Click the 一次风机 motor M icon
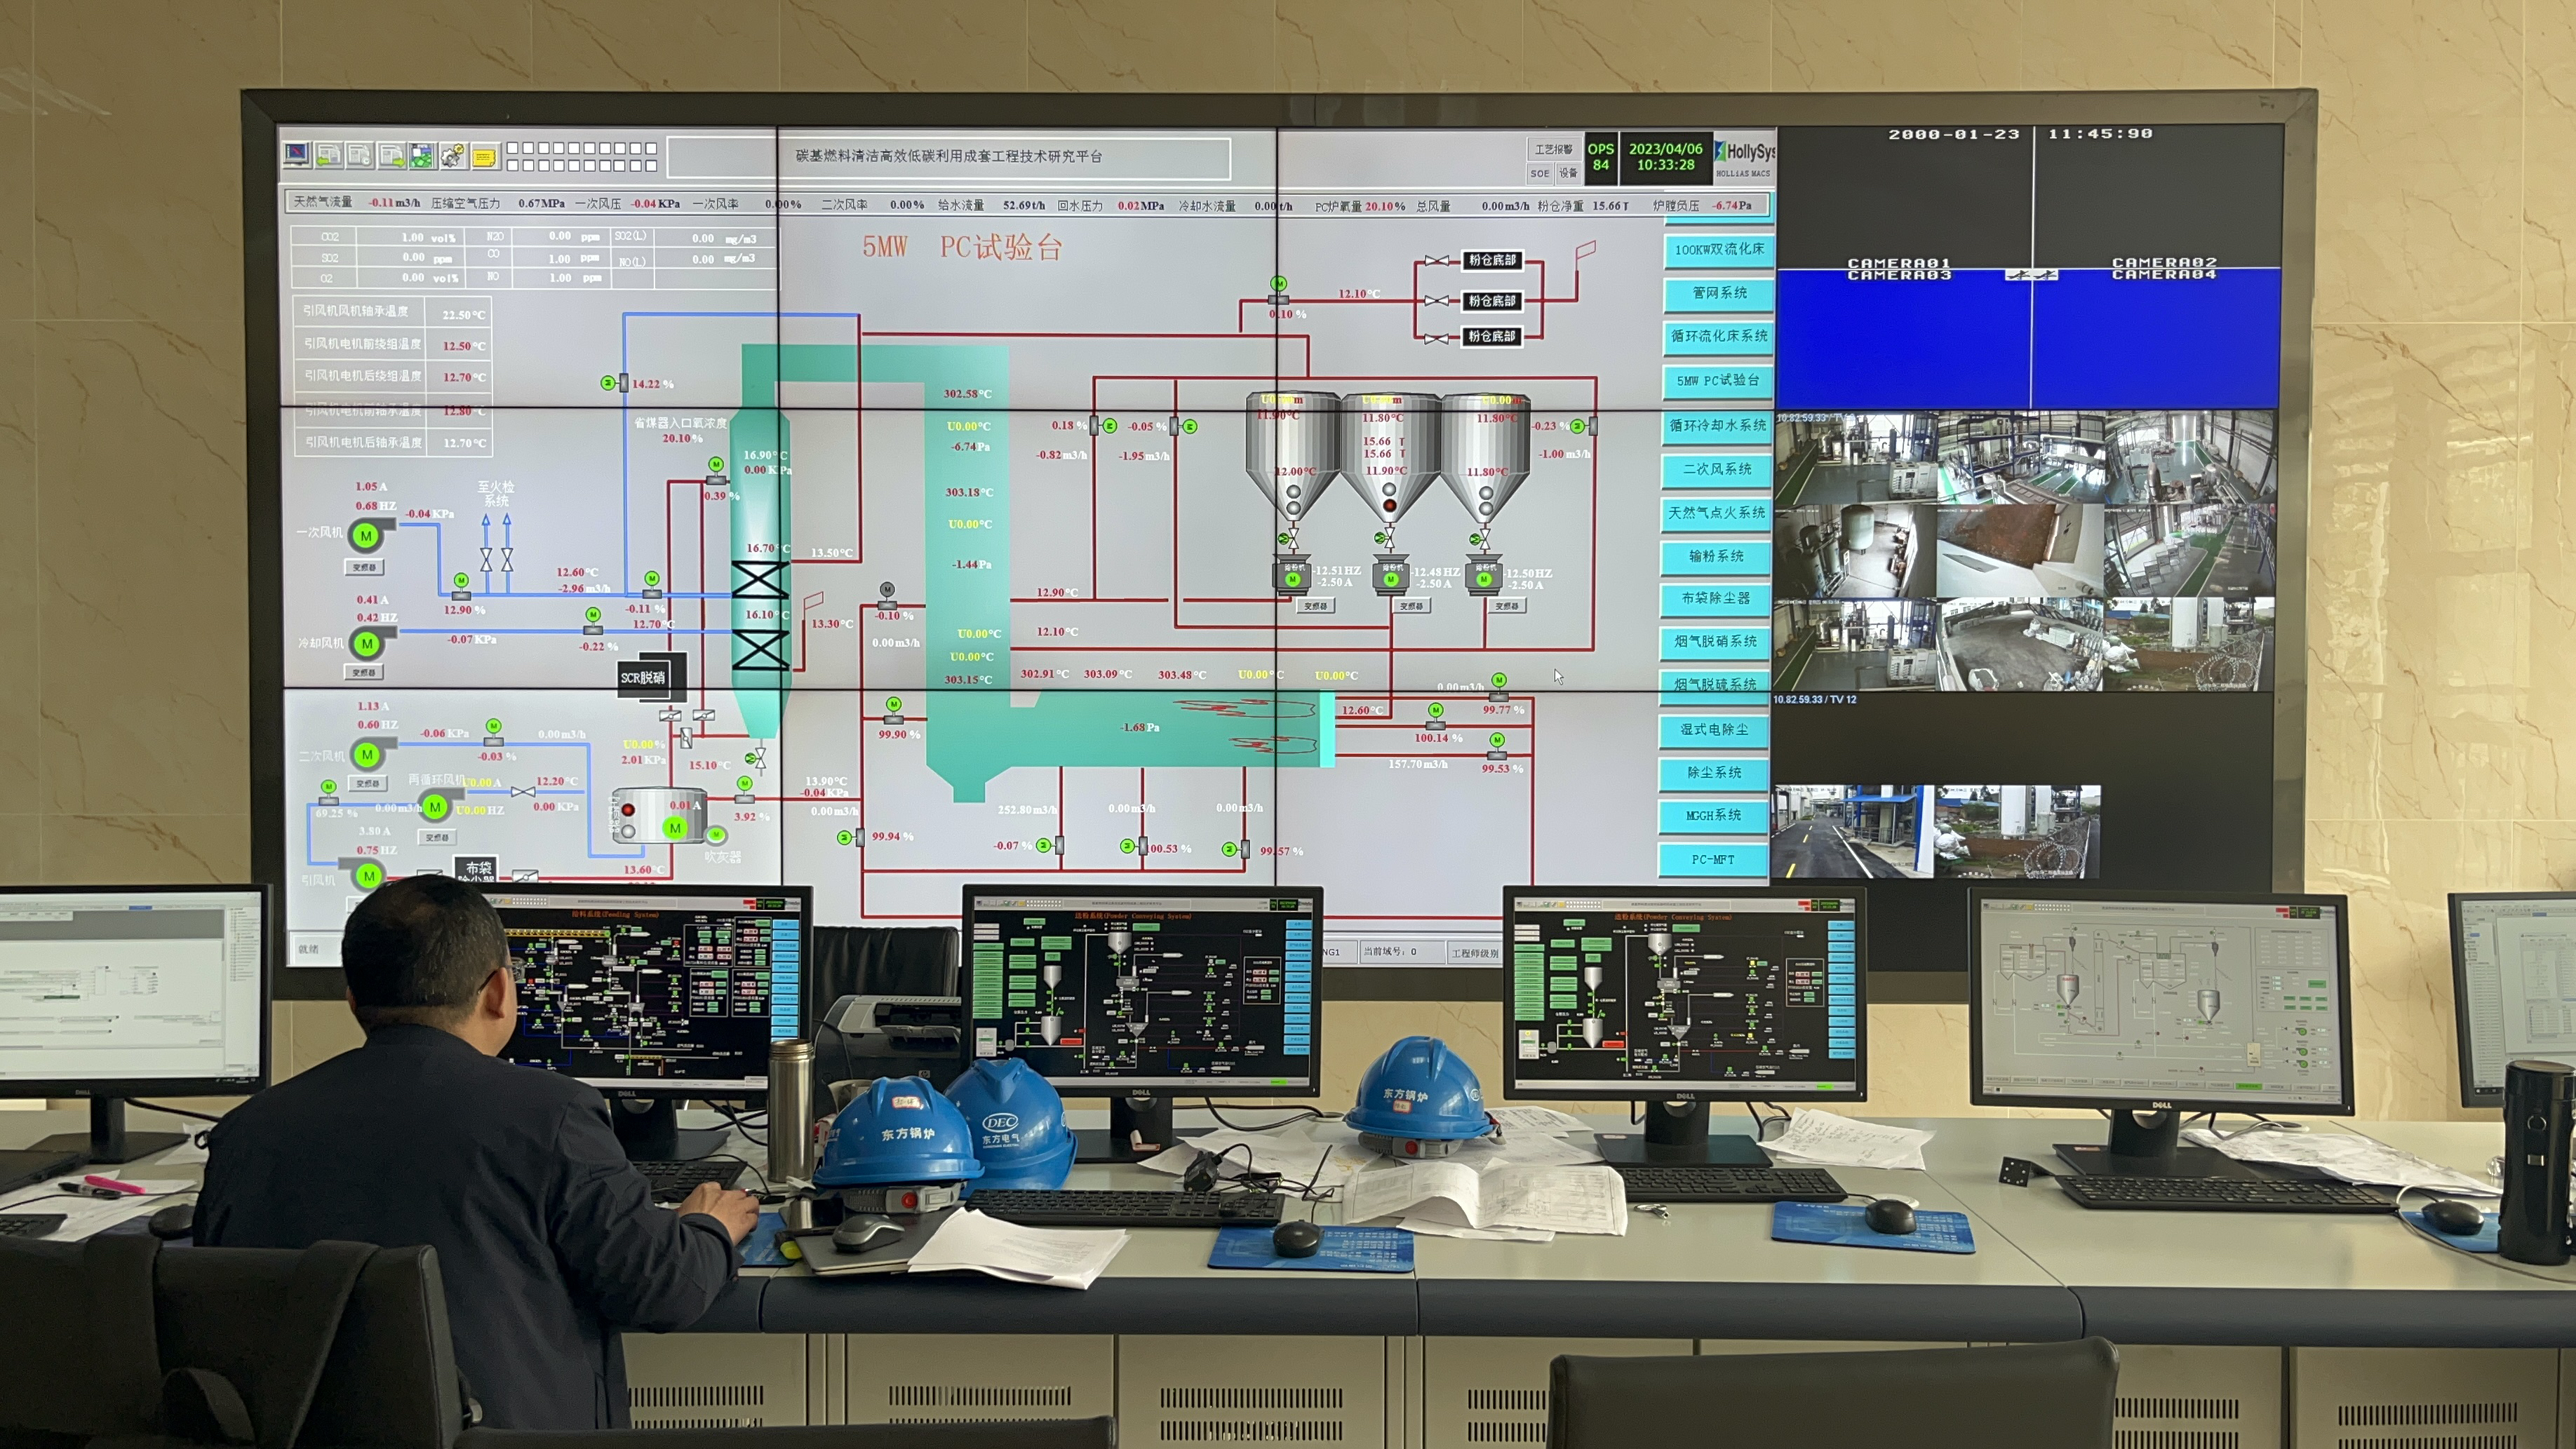 coord(366,535)
